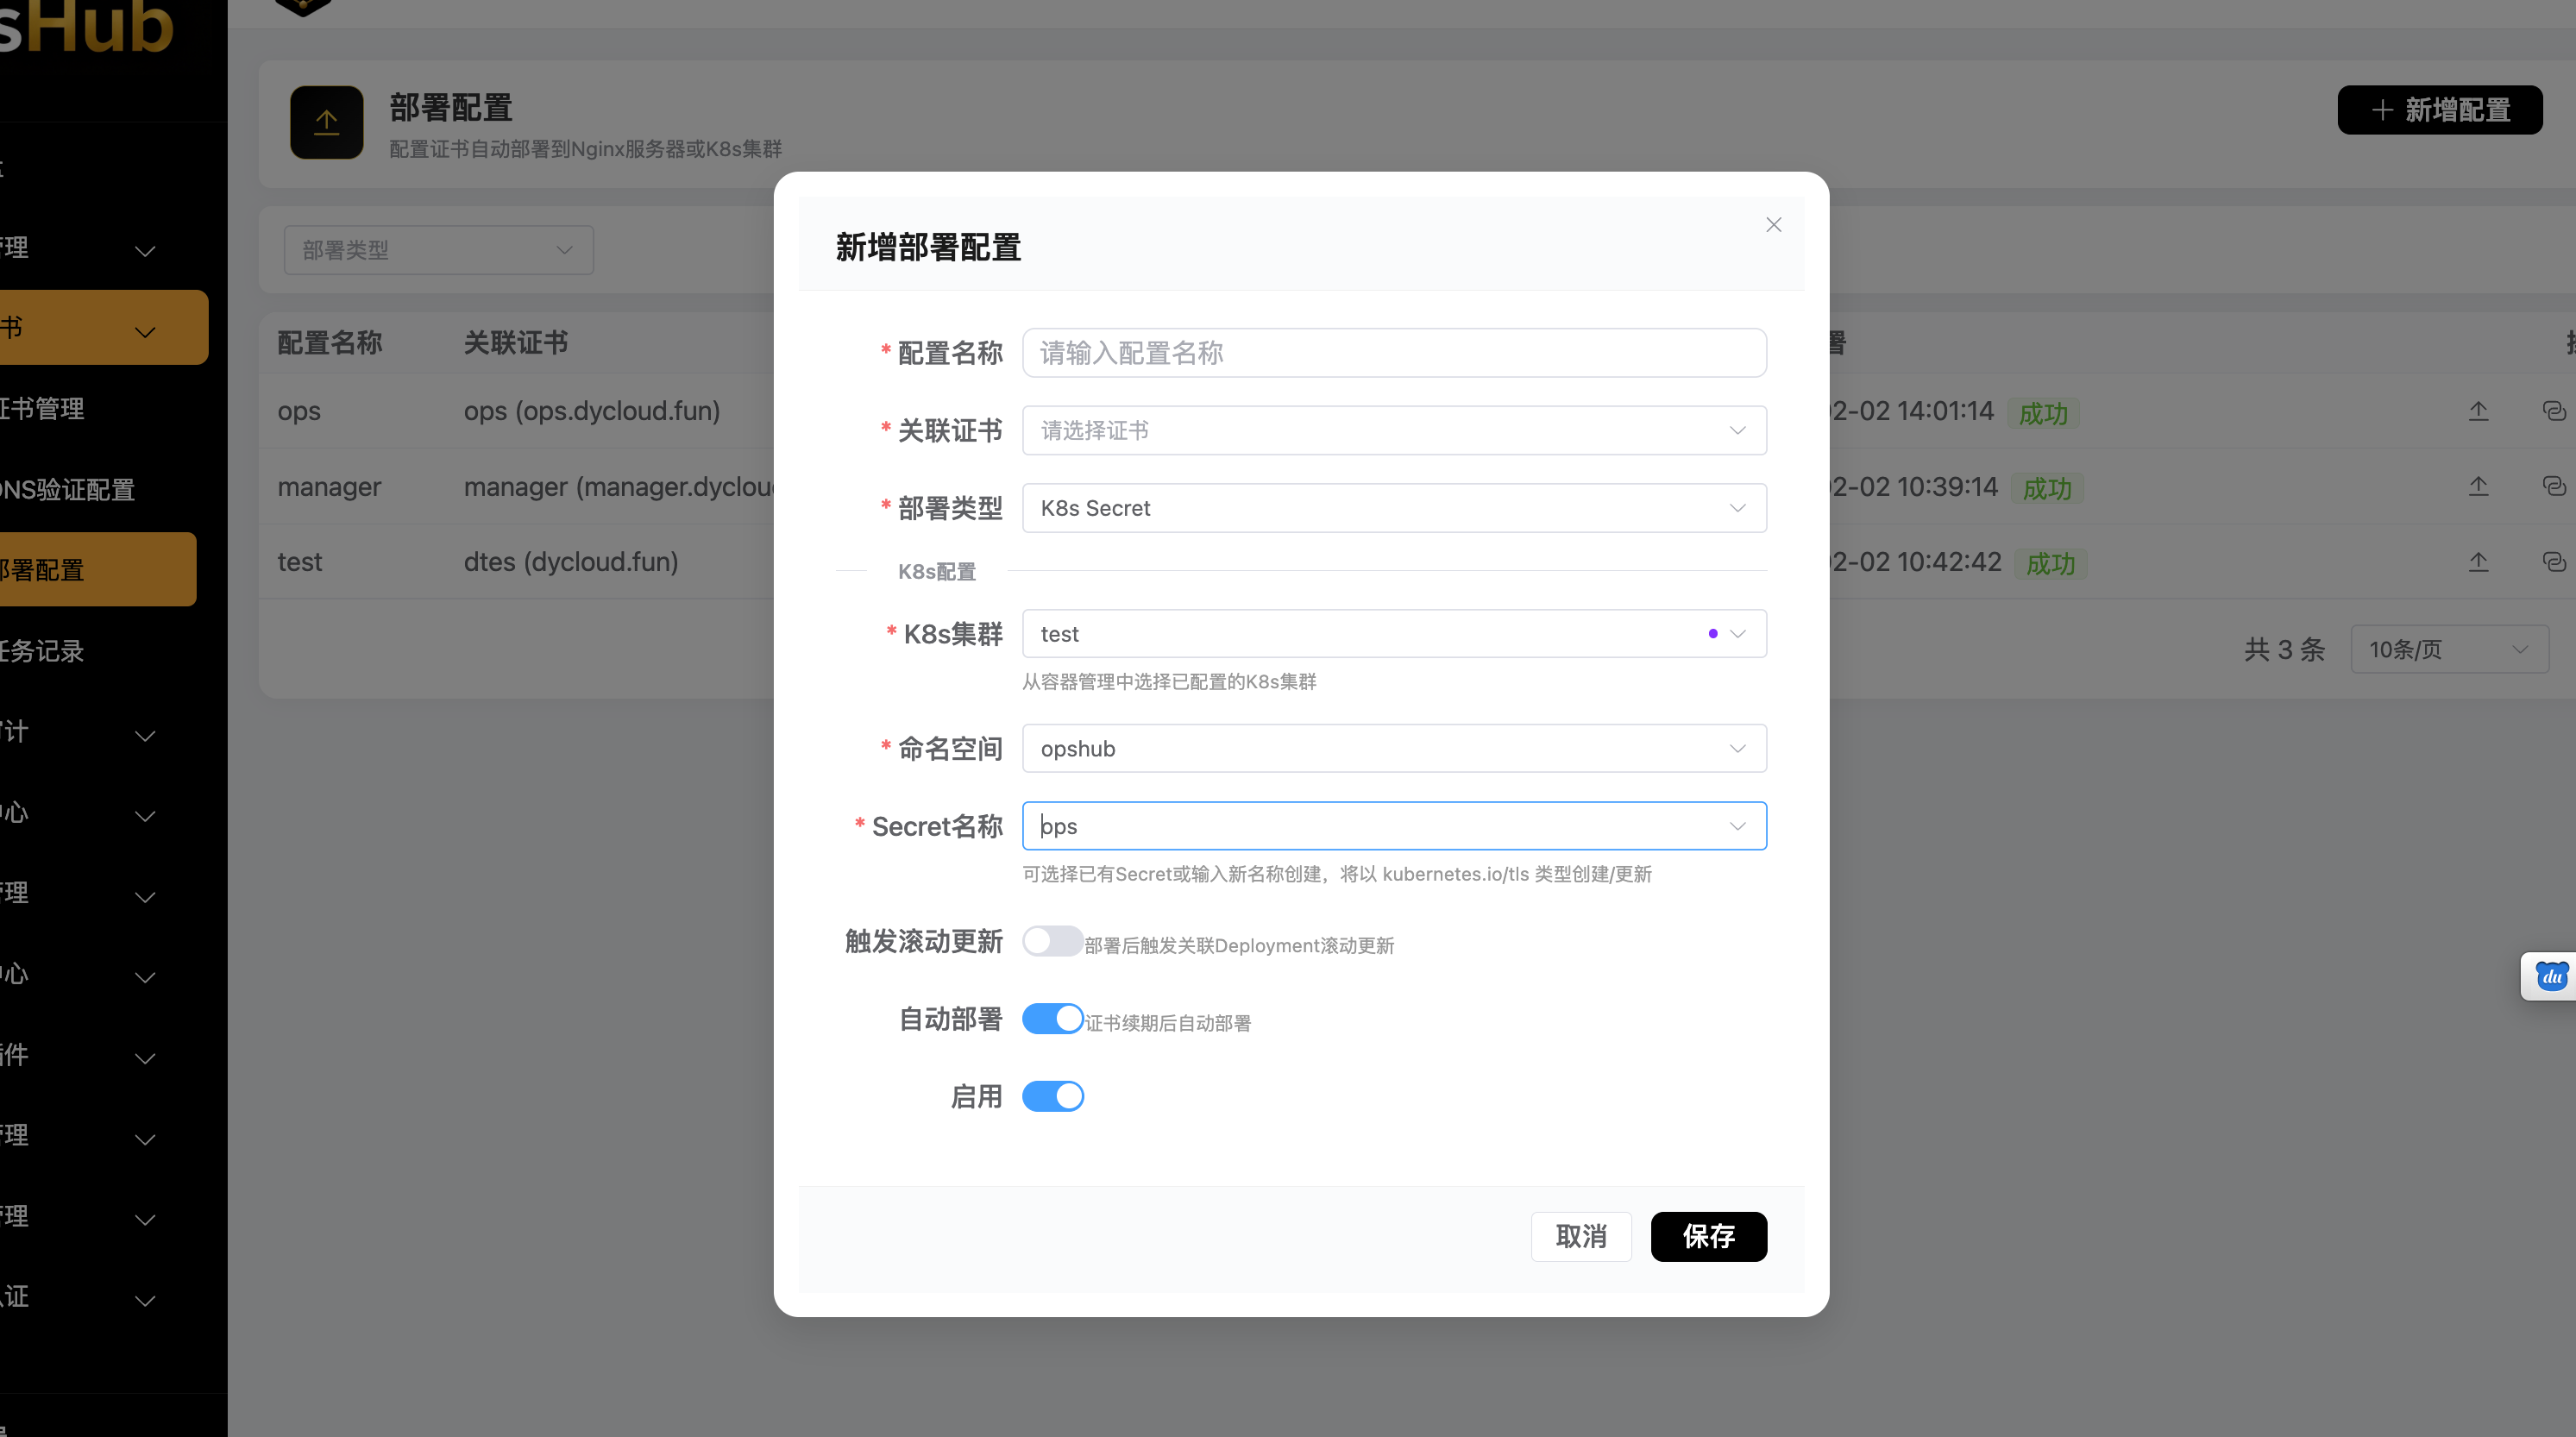This screenshot has height=1437, width=2576.
Task: Click the link icon on the test row
Action: tap(2556, 562)
